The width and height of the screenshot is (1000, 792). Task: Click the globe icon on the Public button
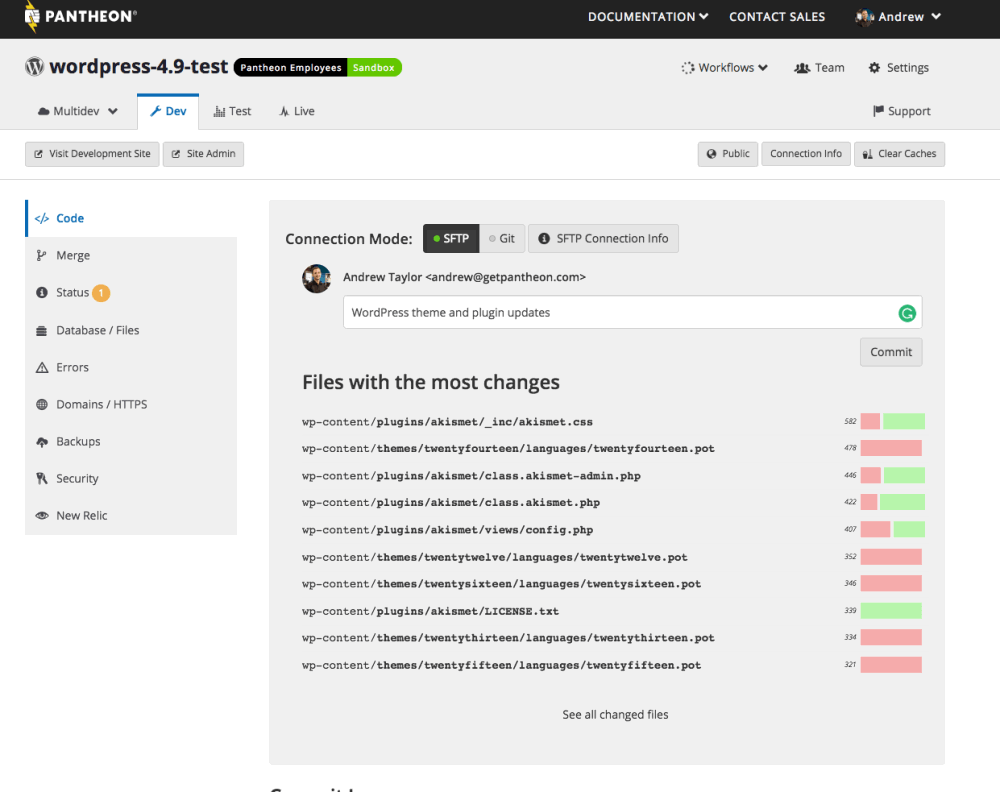tap(712, 154)
